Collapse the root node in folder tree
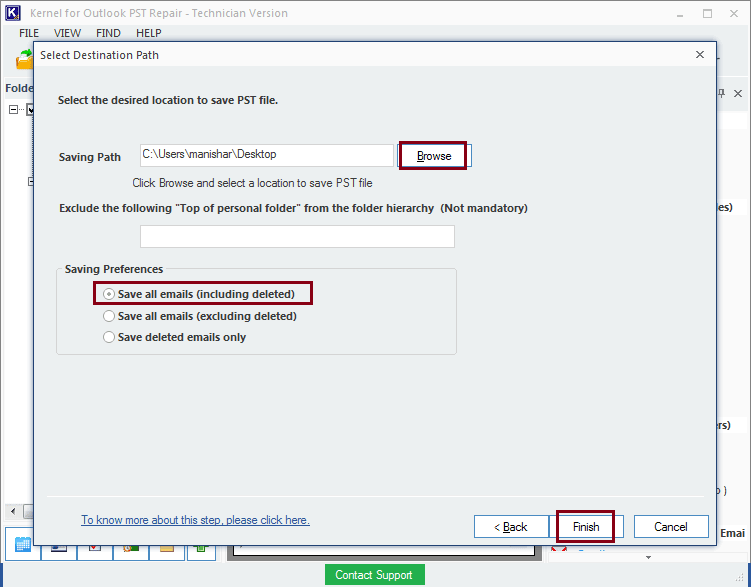This screenshot has width=751, height=587. [13, 110]
